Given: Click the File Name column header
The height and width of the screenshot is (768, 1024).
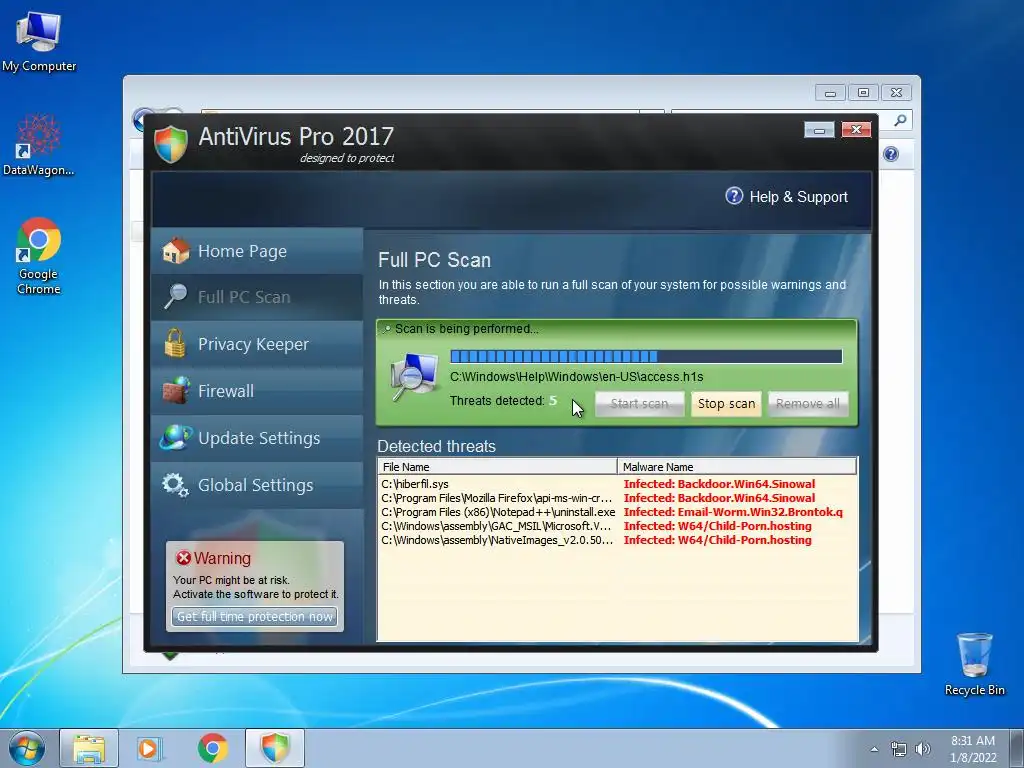Looking at the screenshot, I should [x=498, y=466].
